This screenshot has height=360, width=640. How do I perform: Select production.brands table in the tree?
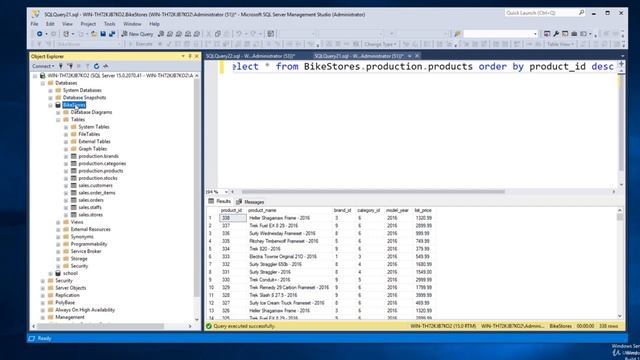(98, 156)
